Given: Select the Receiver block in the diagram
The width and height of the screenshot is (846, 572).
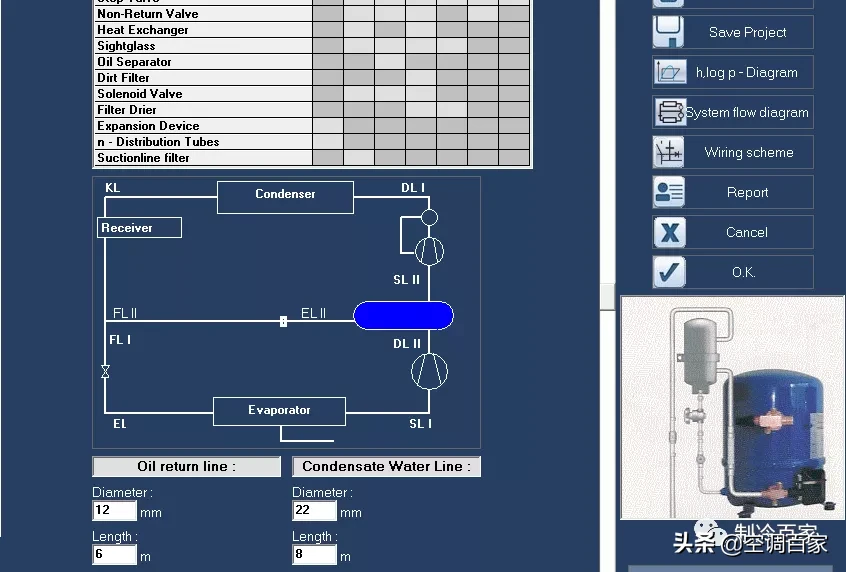Looking at the screenshot, I should coord(140,228).
